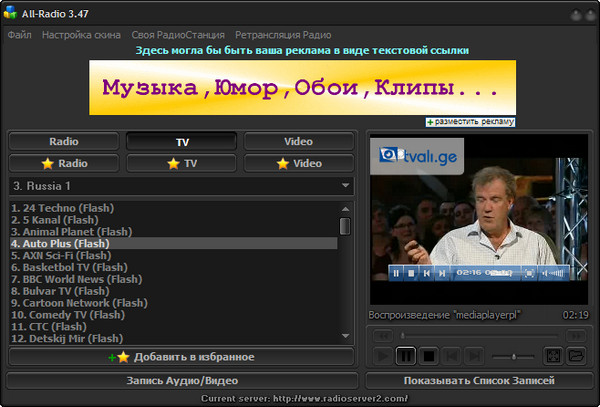The image size is (600, 407).
Task: Pause playback in the bottom control panel
Action: [406, 356]
